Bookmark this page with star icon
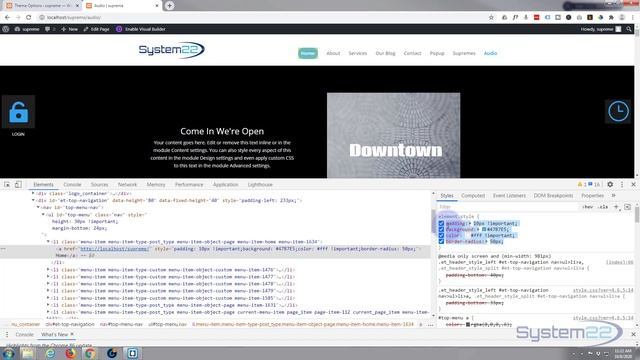 (491, 17)
